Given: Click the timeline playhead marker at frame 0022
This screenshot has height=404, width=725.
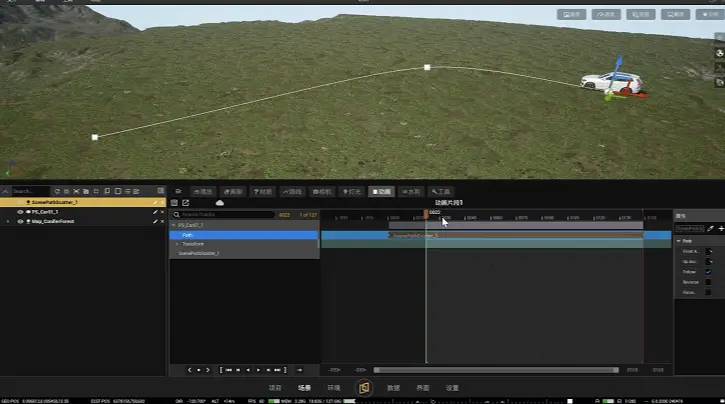Looking at the screenshot, I should (426, 214).
